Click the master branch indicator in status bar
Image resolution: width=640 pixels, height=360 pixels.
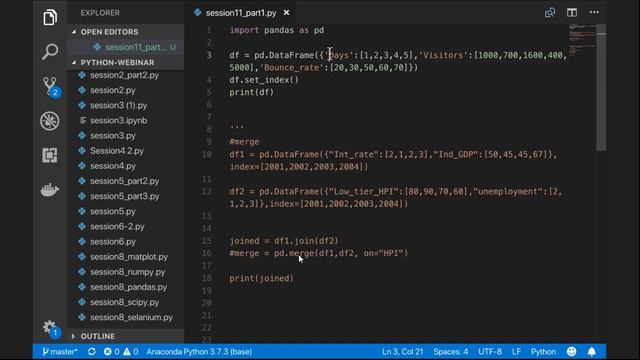point(60,352)
